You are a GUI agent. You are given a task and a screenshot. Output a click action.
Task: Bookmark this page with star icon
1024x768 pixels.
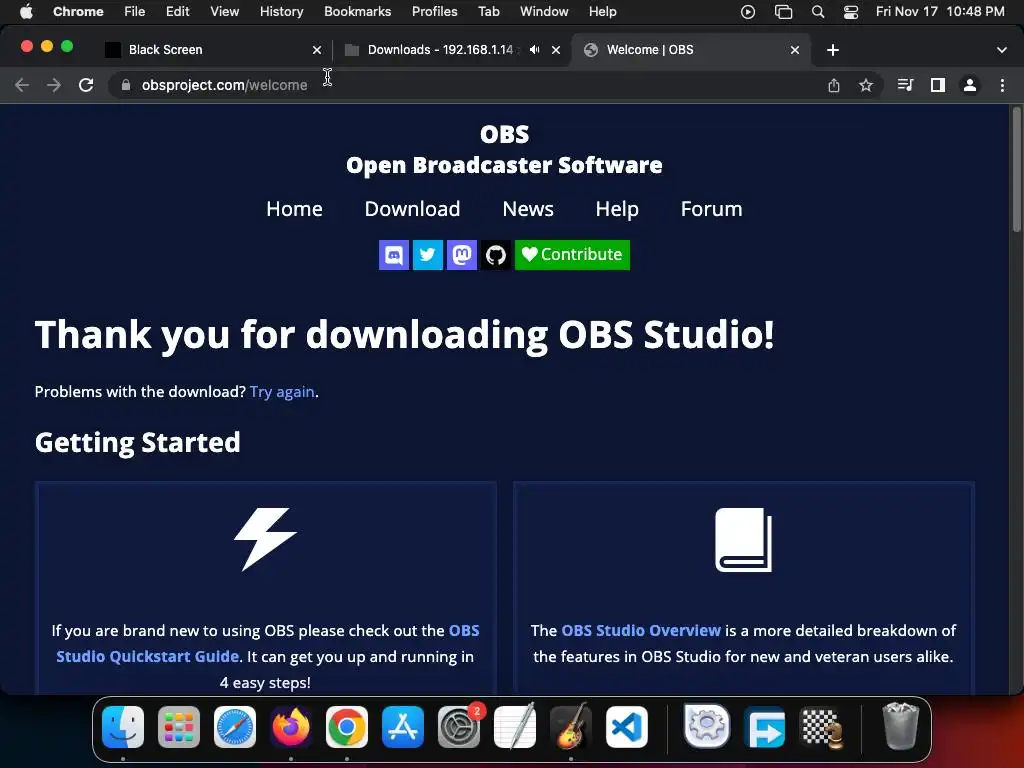tap(866, 86)
